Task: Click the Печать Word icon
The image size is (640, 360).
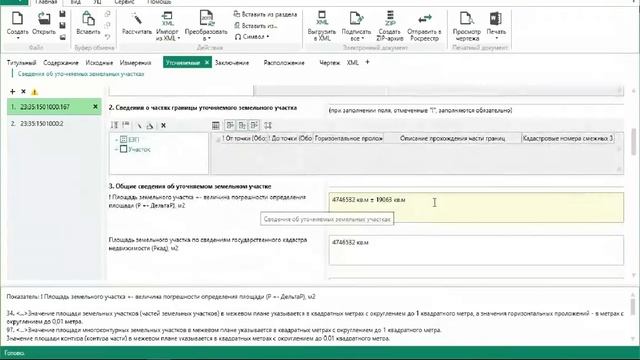Action: (x=496, y=19)
